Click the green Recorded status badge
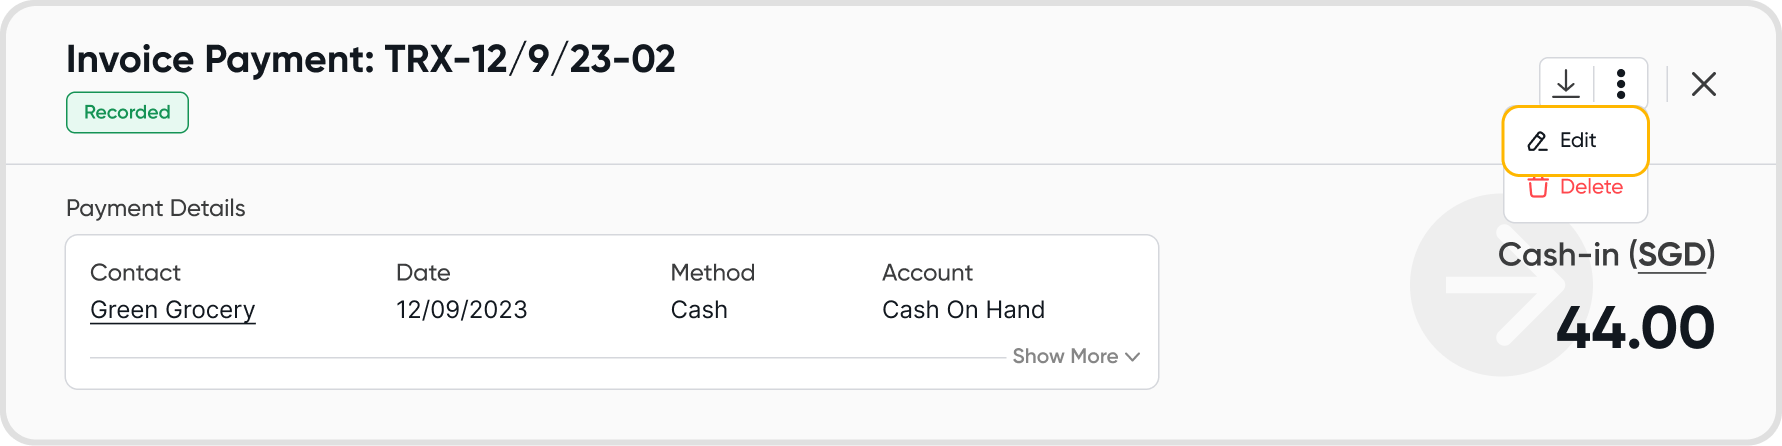This screenshot has width=1782, height=446. [127, 112]
